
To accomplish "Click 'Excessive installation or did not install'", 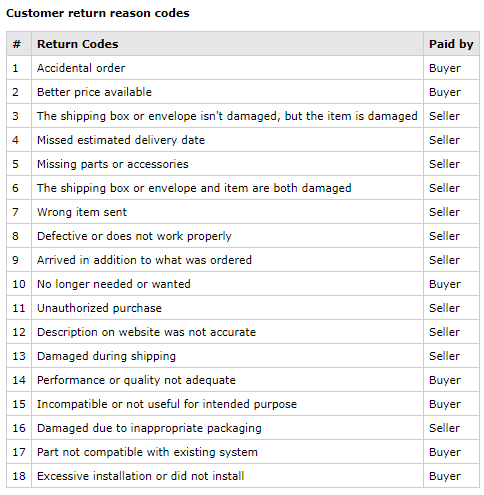I will [x=141, y=476].
